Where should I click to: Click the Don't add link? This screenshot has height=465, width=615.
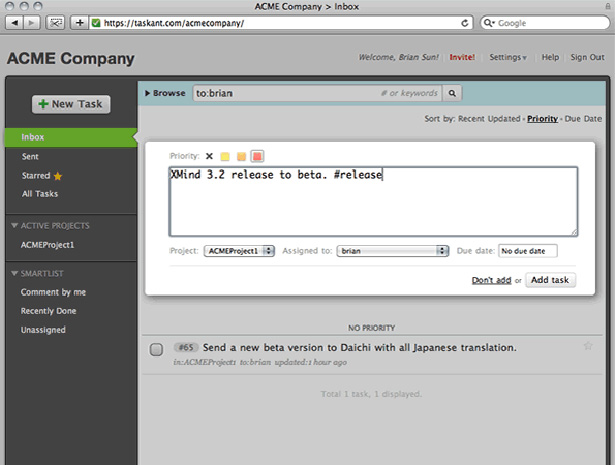coord(491,280)
